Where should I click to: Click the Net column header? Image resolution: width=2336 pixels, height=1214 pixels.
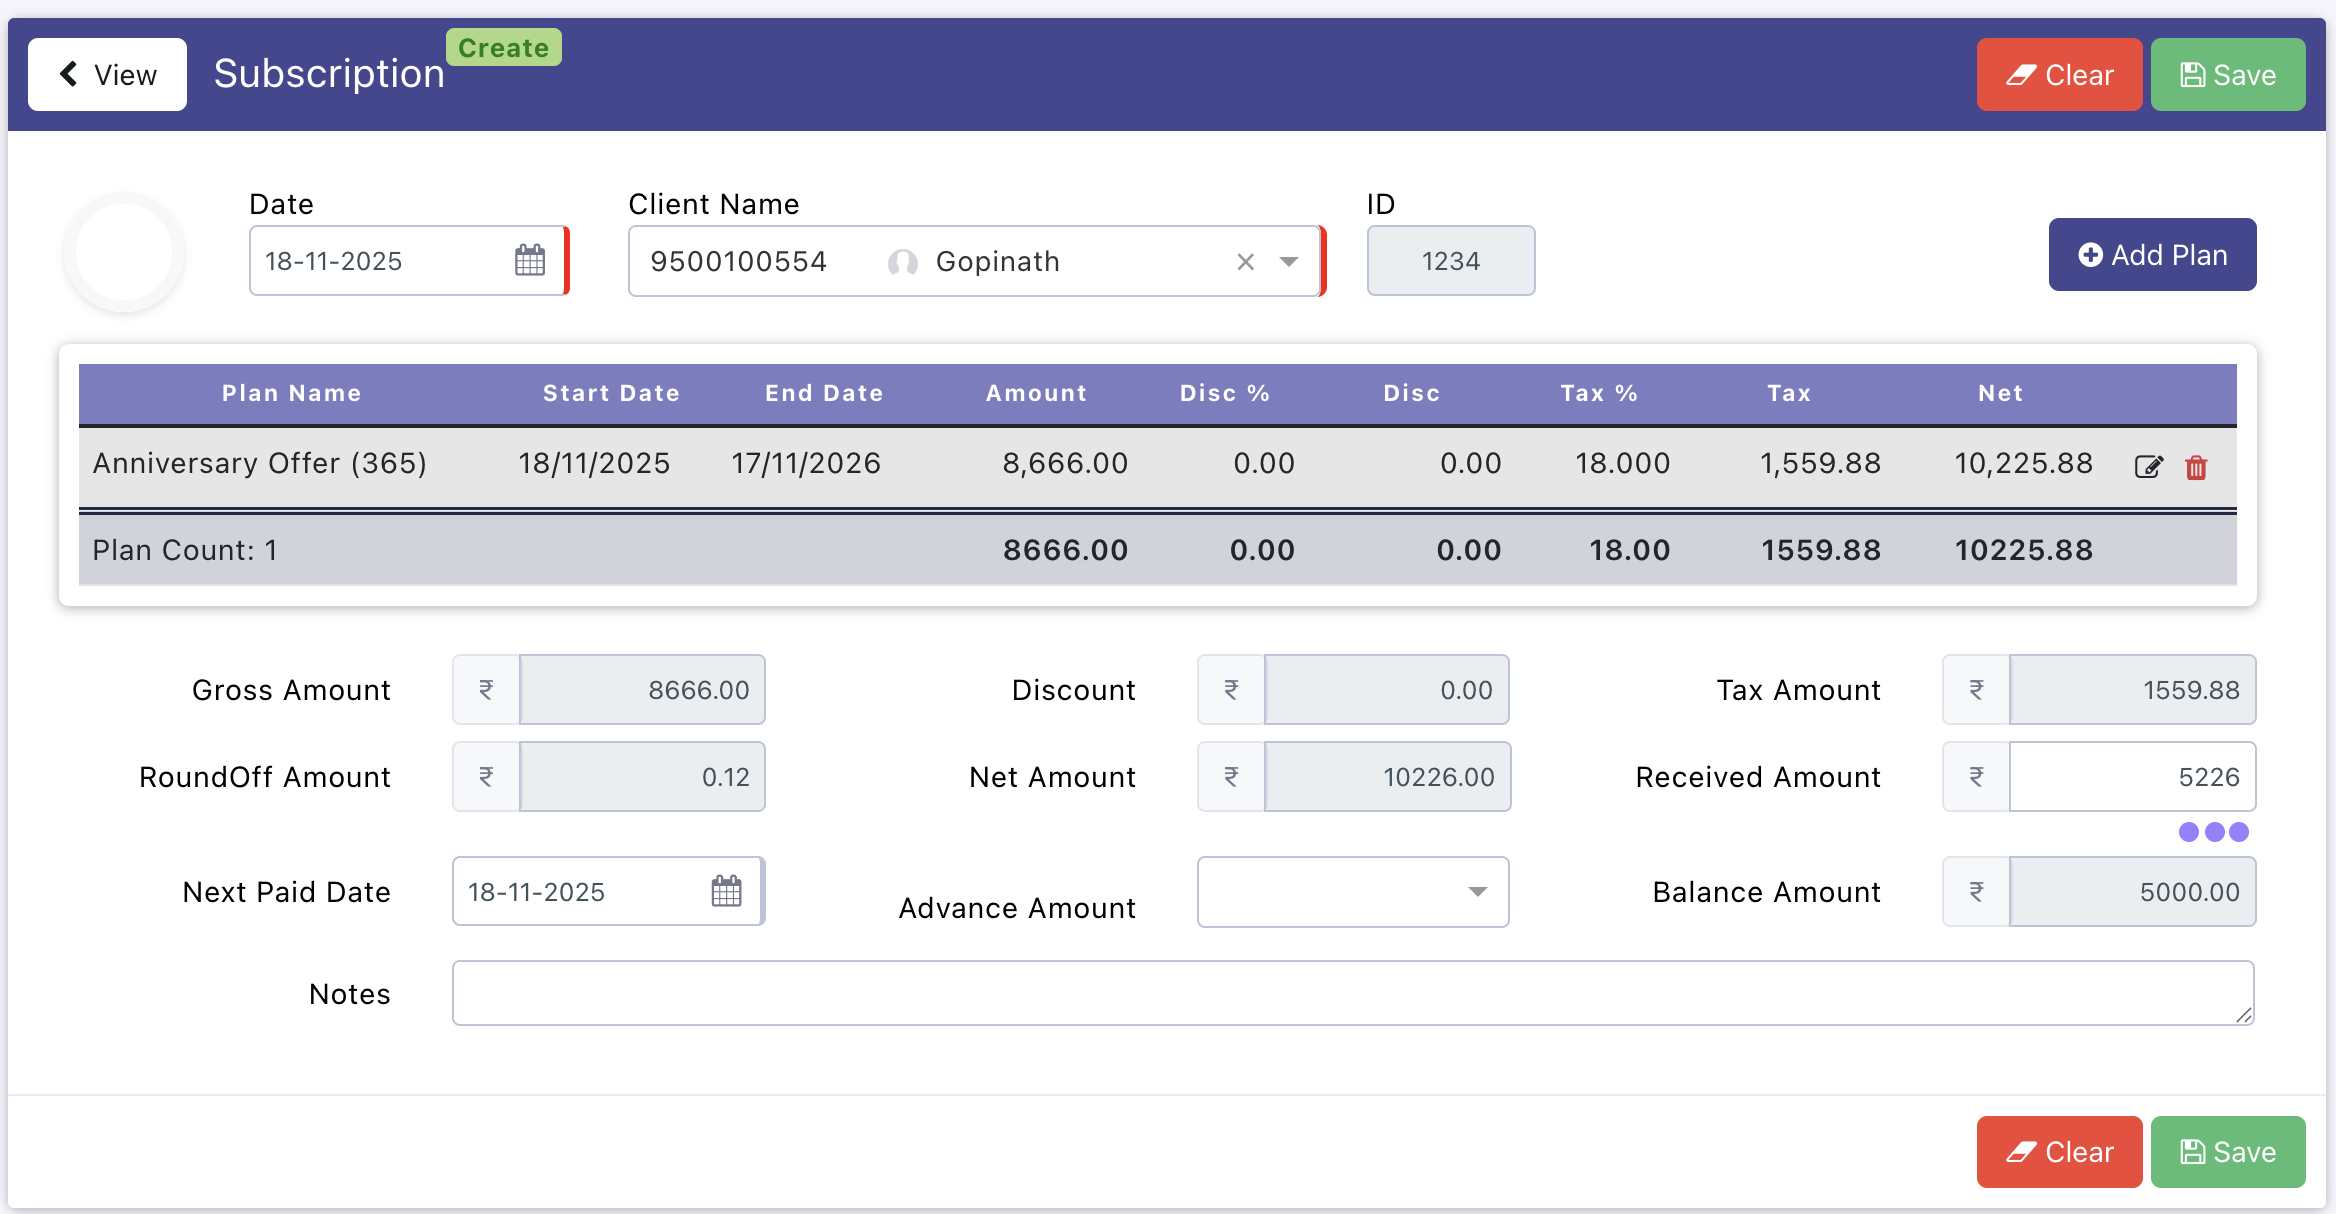[x=2000, y=394]
